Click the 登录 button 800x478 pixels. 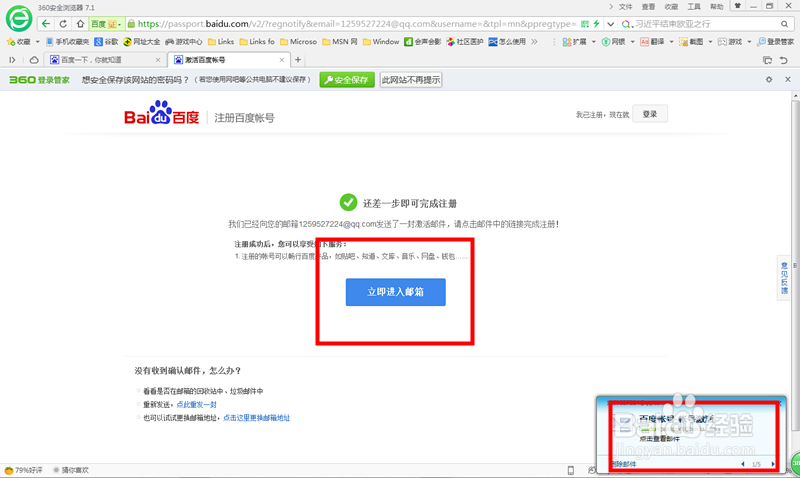click(x=649, y=114)
